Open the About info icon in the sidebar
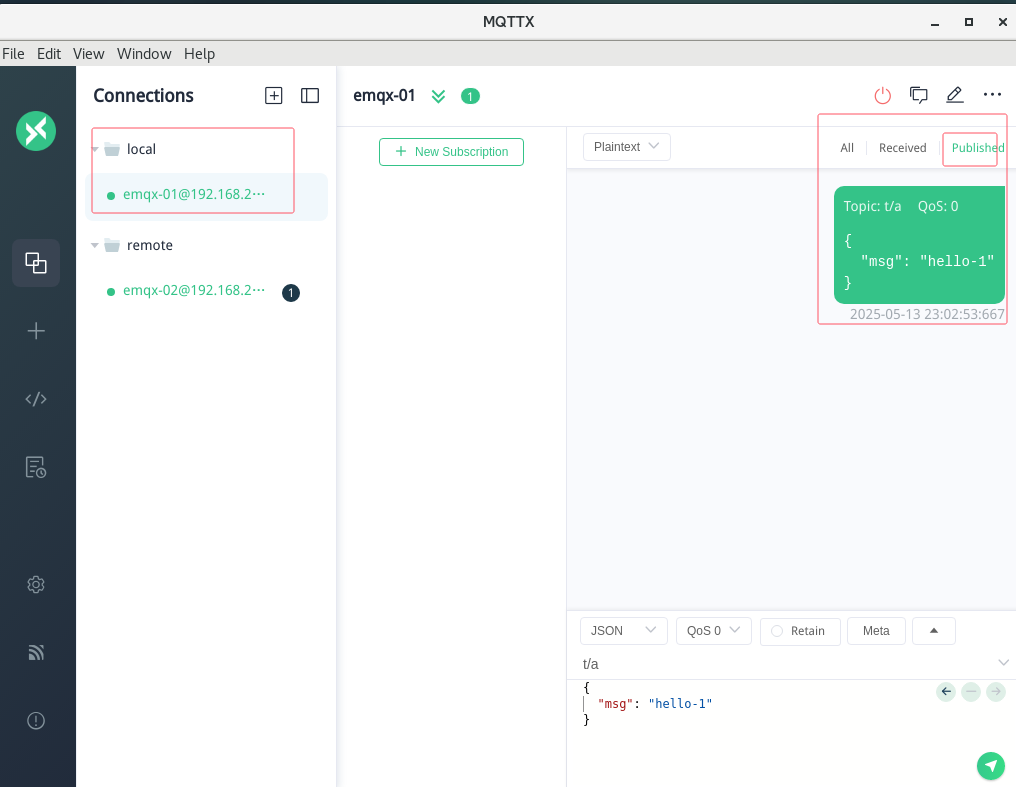 36,720
